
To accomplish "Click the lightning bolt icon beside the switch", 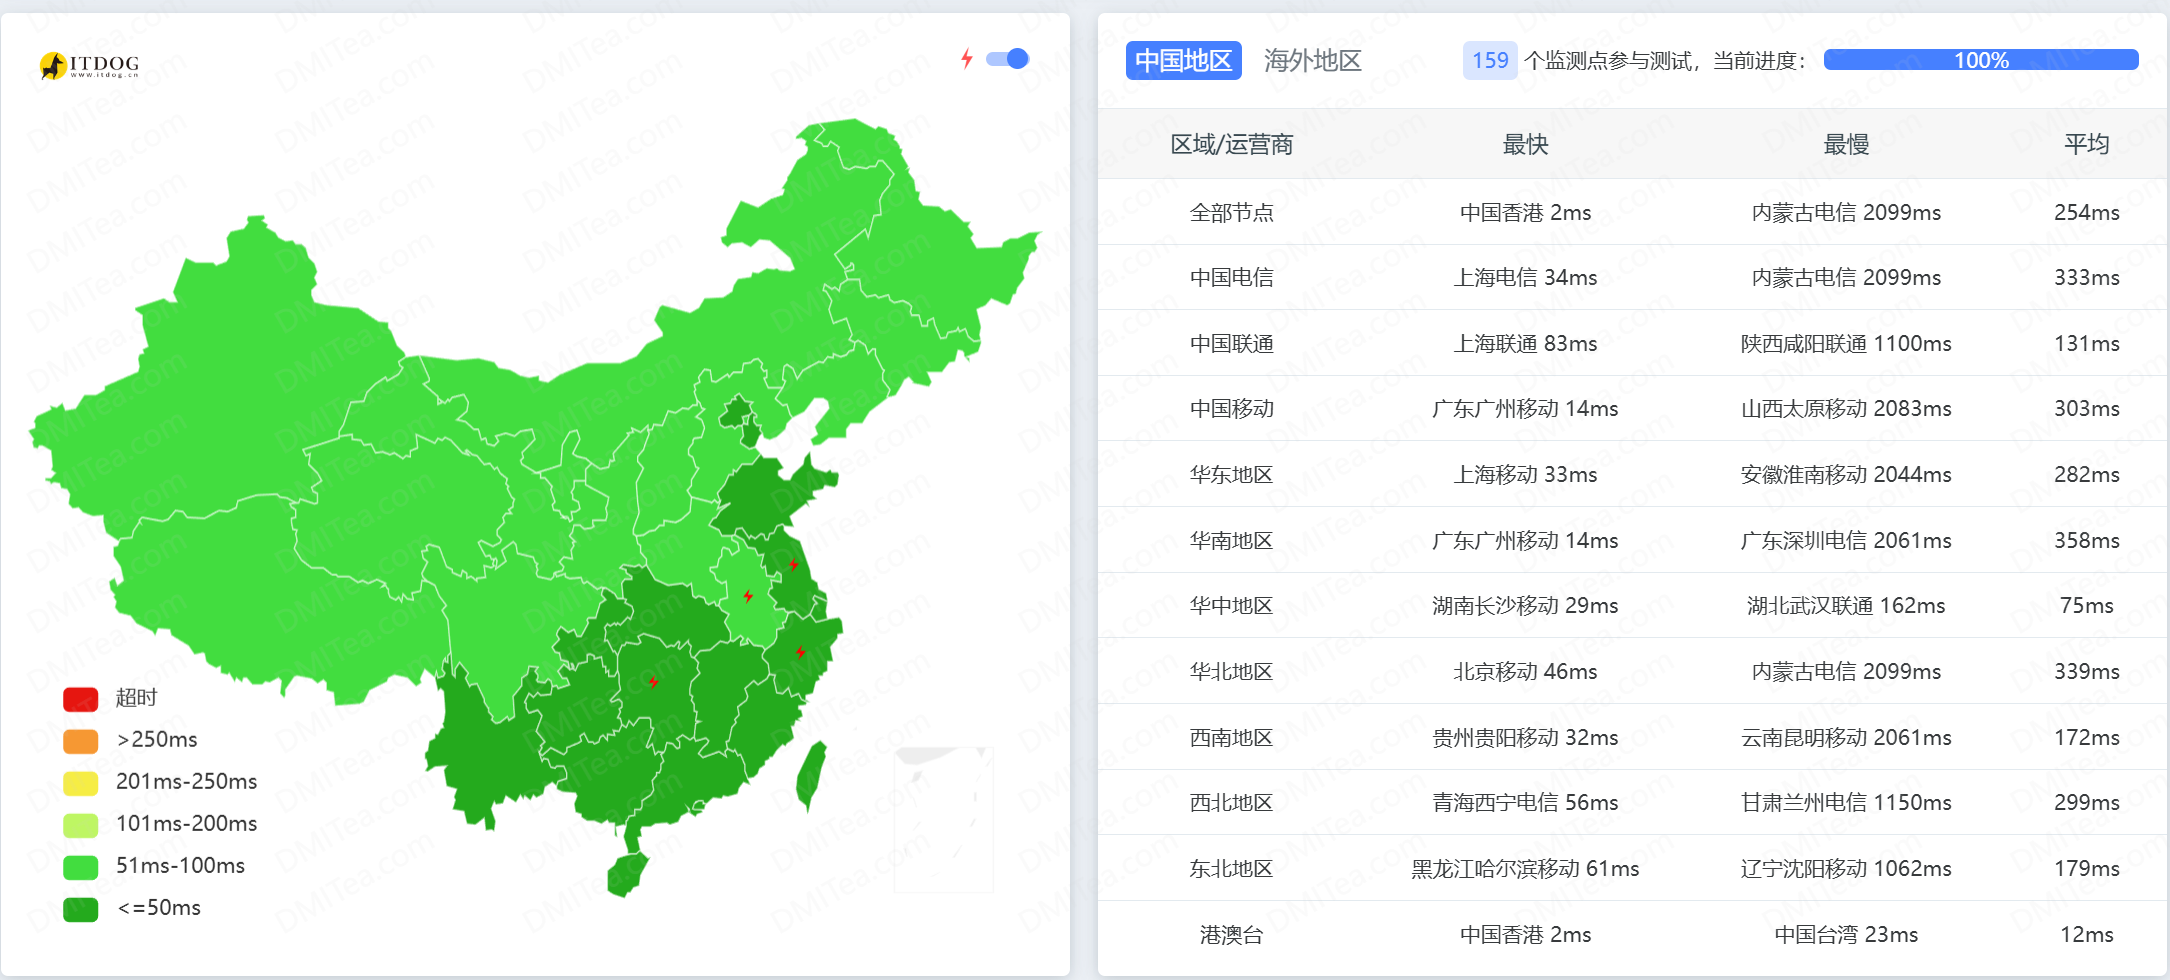I will pyautogui.click(x=965, y=59).
